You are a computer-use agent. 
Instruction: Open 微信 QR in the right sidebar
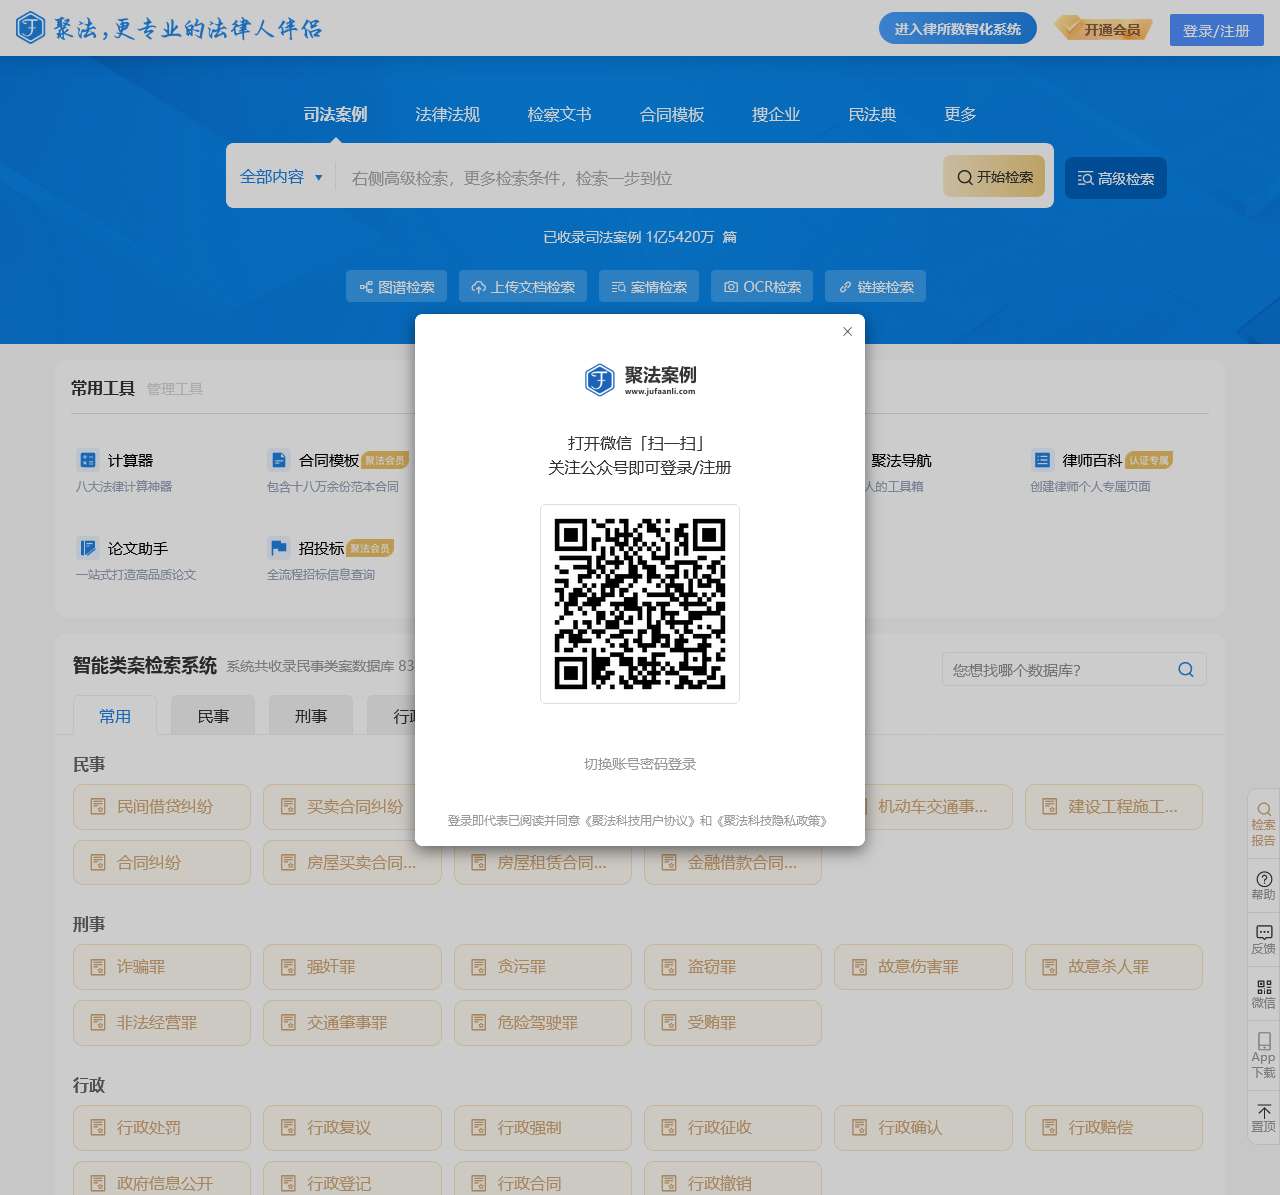pos(1263,994)
